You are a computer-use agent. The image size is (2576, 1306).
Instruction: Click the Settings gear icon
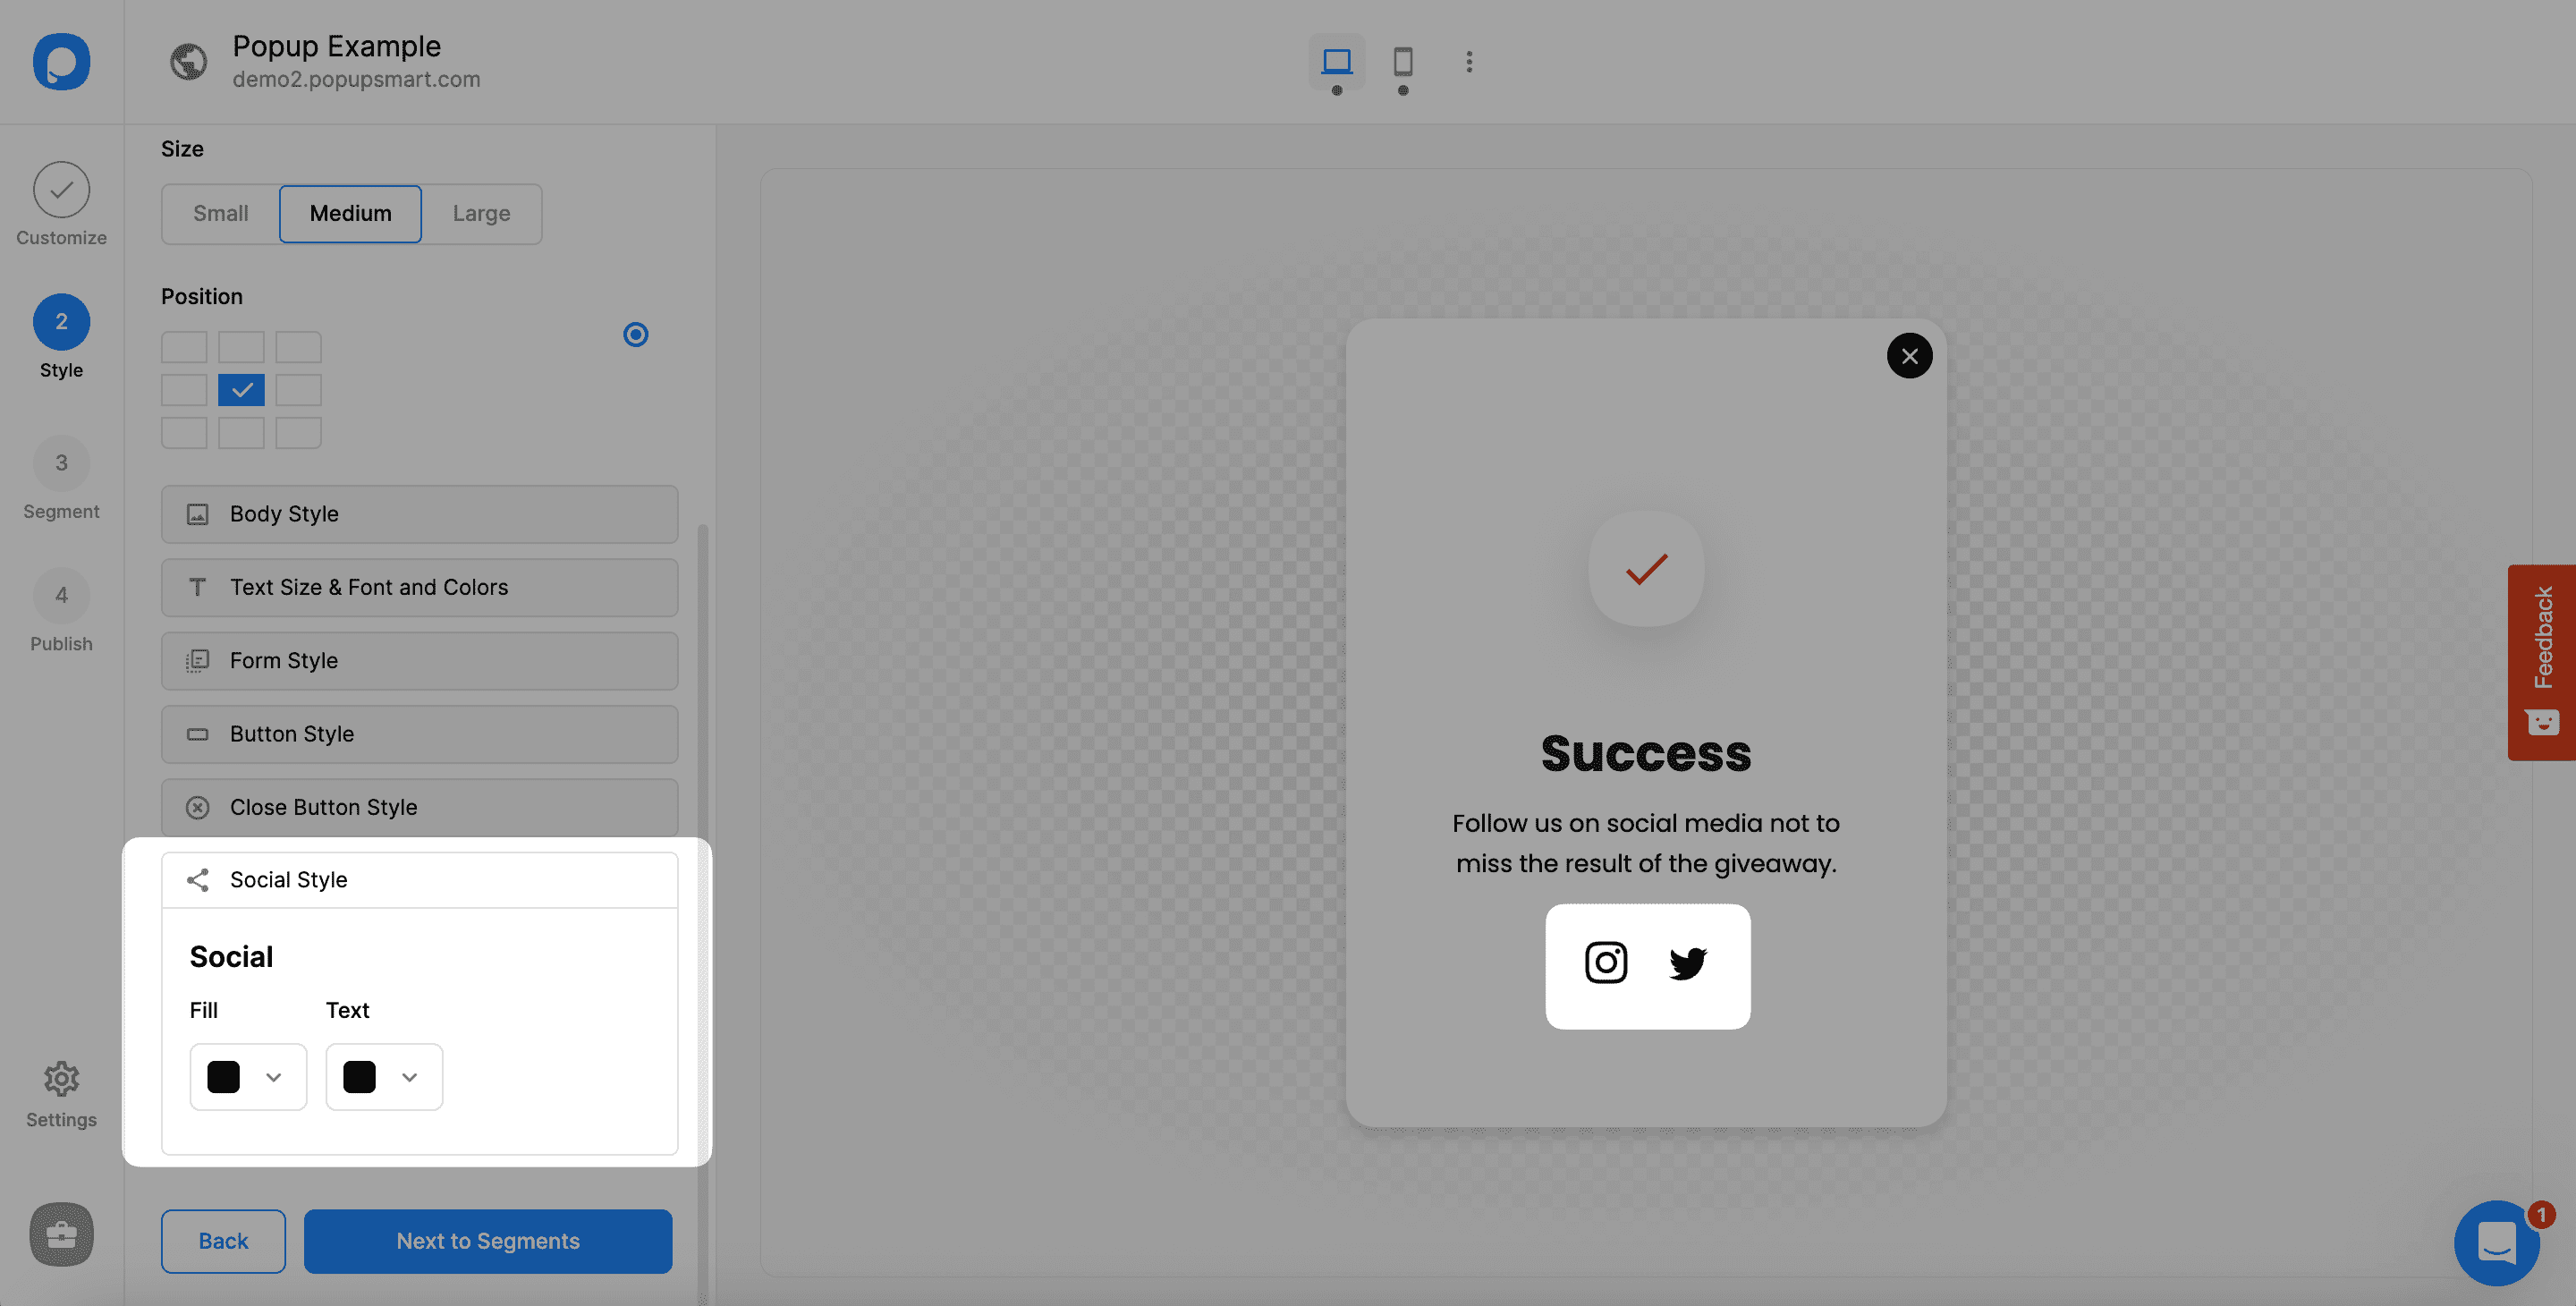(x=62, y=1081)
